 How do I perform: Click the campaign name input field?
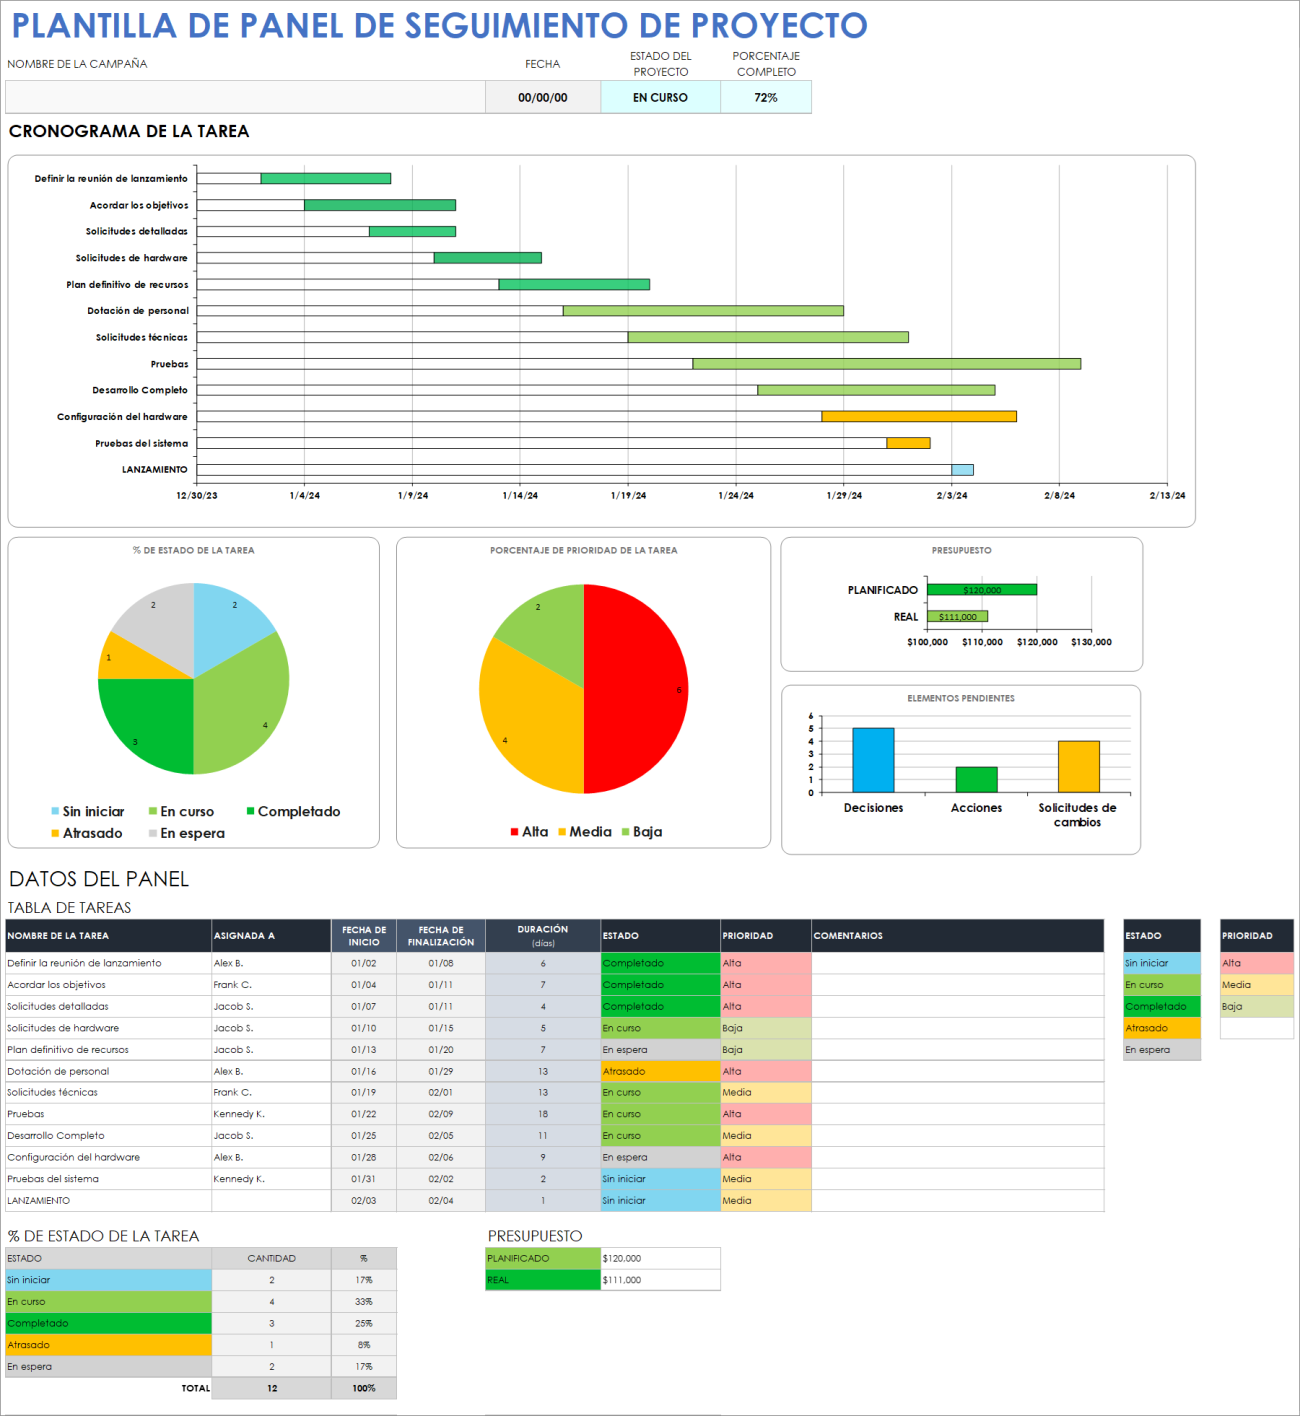[x=245, y=96]
